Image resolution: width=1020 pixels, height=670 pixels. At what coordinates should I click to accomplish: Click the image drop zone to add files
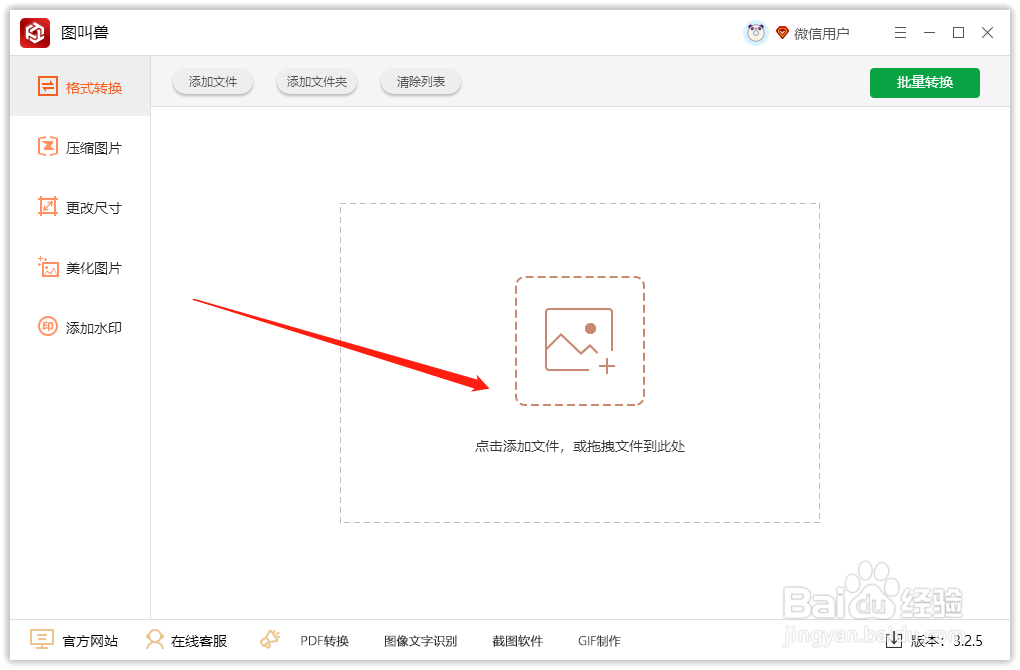click(580, 340)
